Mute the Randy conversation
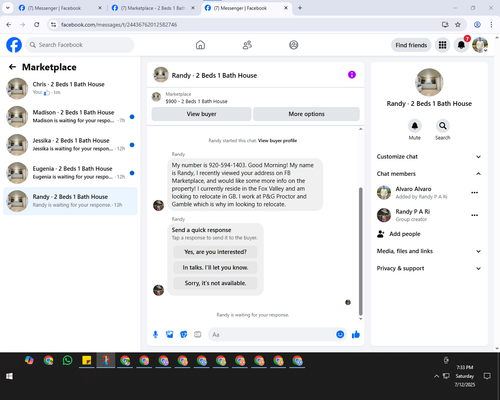The height and width of the screenshot is (400, 500). tap(415, 126)
